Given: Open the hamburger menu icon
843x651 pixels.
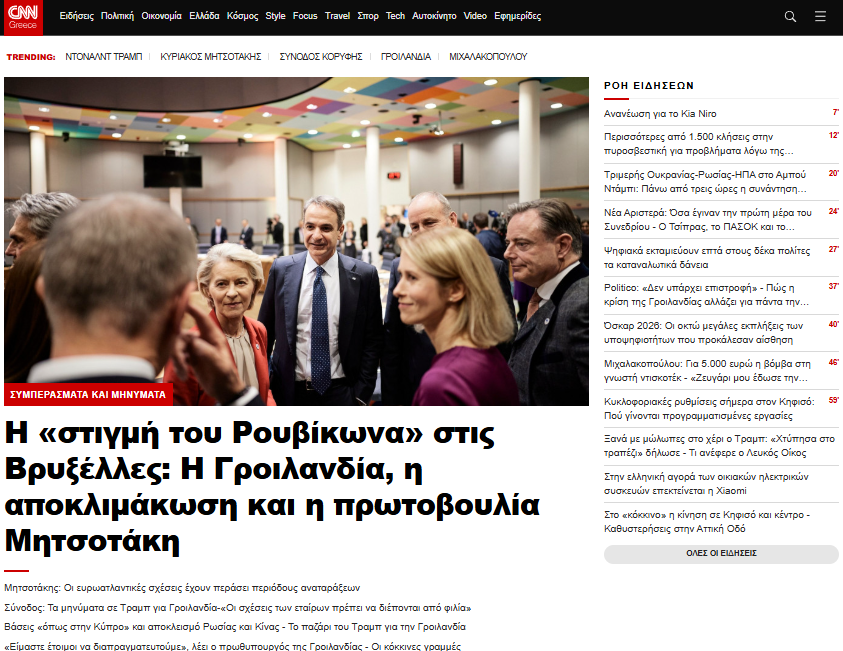Looking at the screenshot, I should (820, 17).
